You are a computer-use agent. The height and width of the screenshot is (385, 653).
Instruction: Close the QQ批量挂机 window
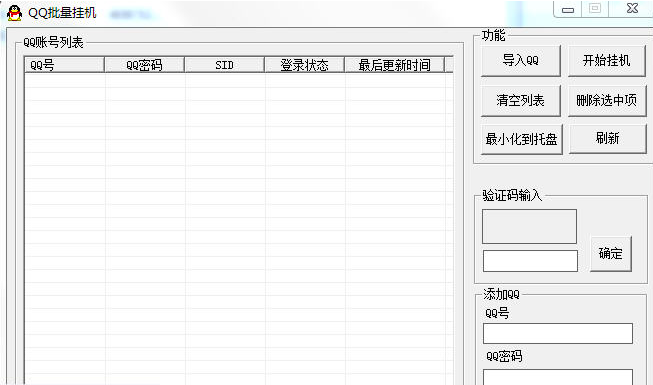[x=632, y=8]
